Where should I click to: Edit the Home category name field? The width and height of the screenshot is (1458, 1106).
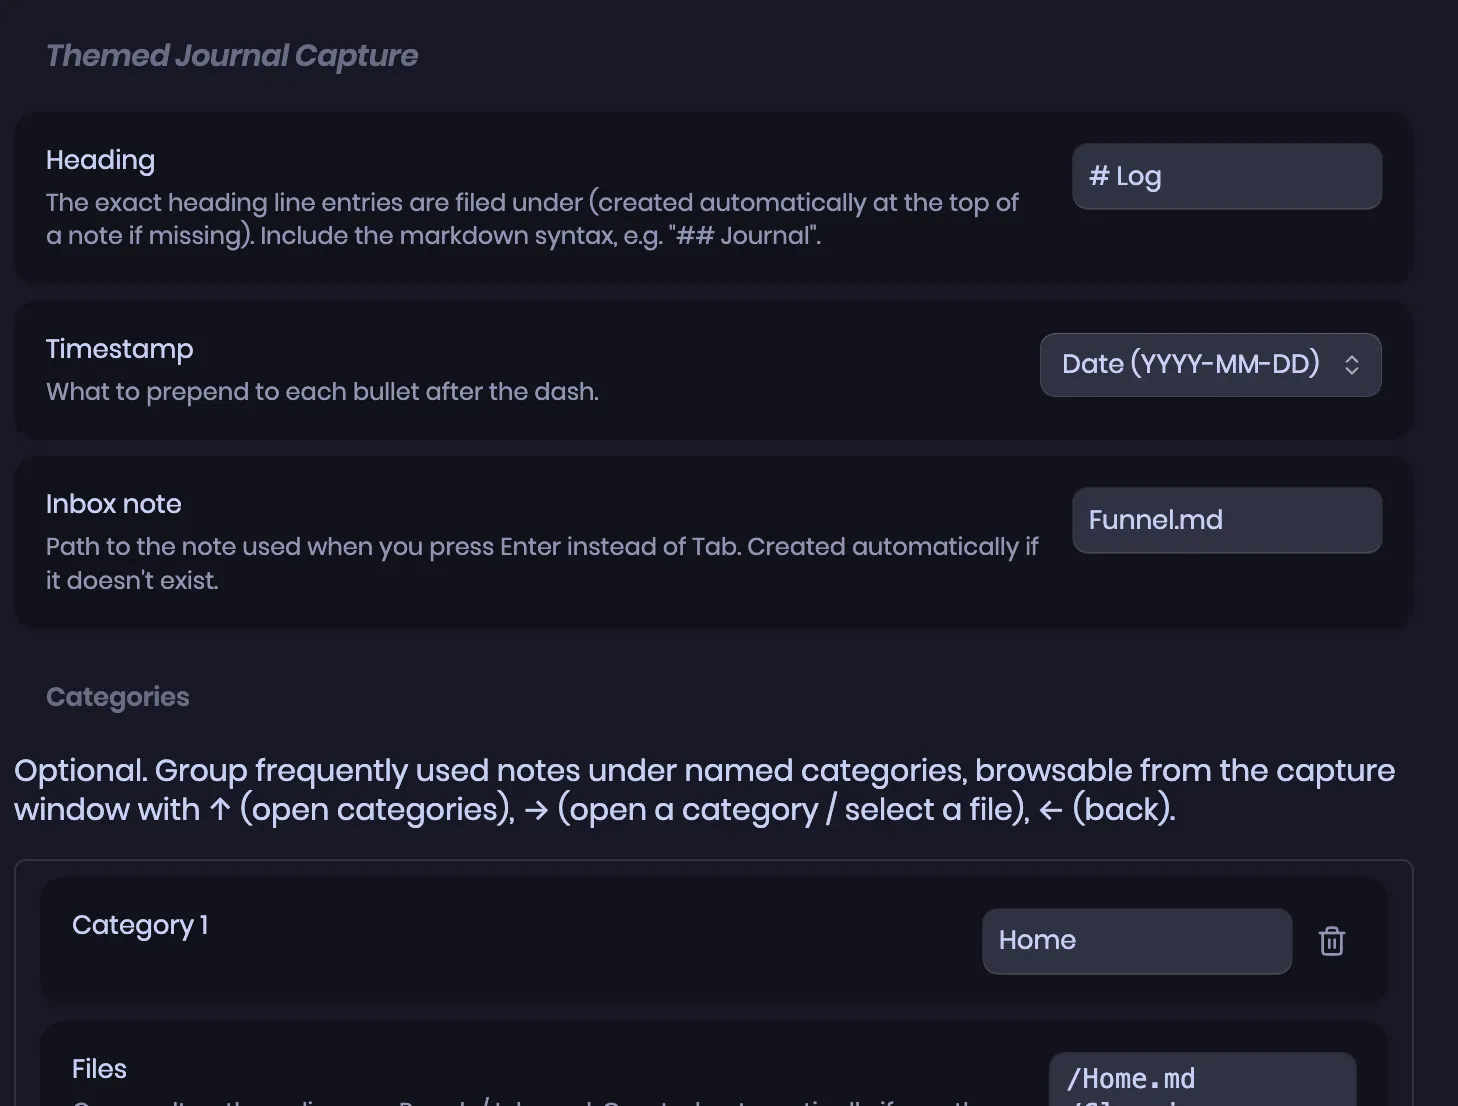pos(1137,941)
